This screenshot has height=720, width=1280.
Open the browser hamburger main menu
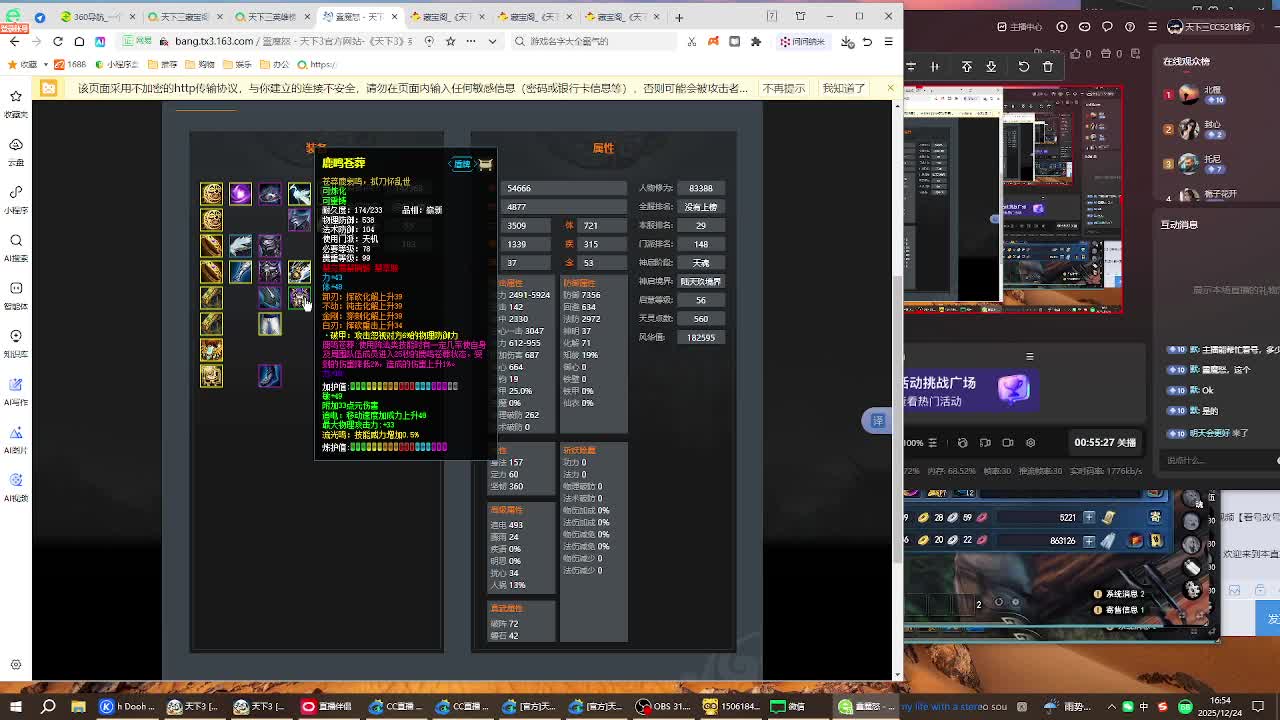coord(888,41)
